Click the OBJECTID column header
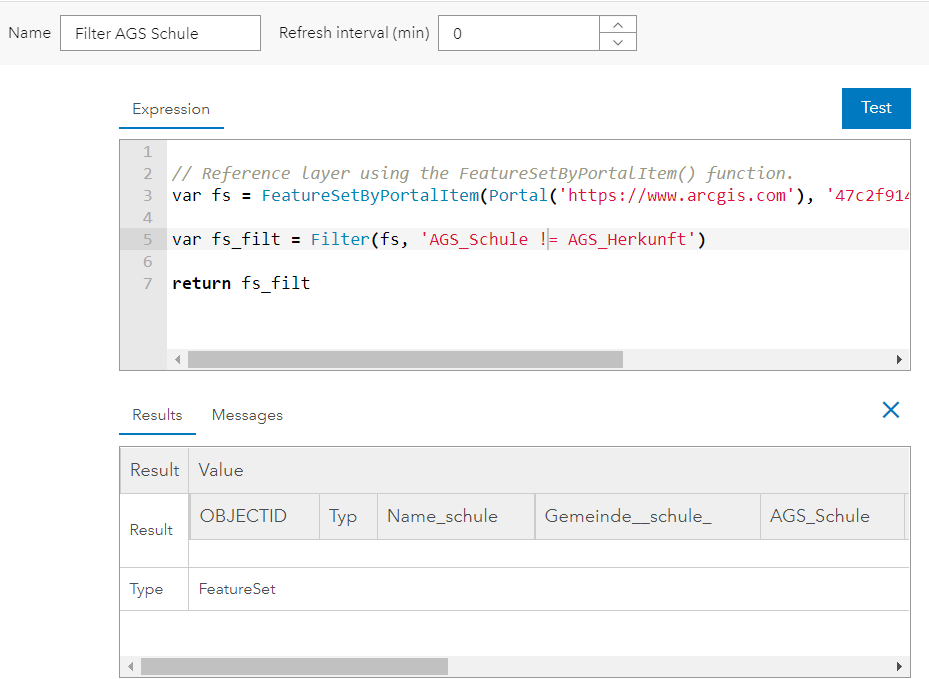This screenshot has width=929, height=679. point(243,517)
